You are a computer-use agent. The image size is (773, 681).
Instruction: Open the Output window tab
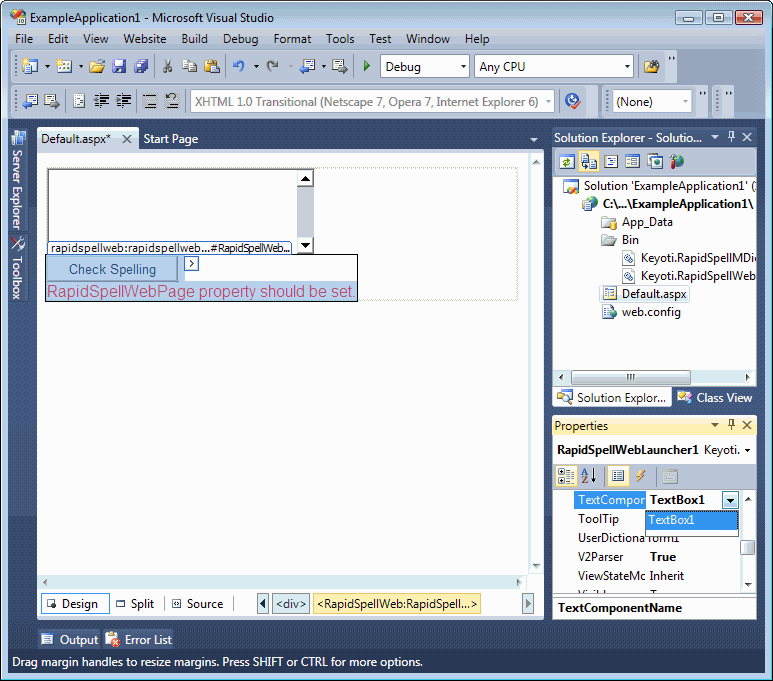tap(69, 640)
